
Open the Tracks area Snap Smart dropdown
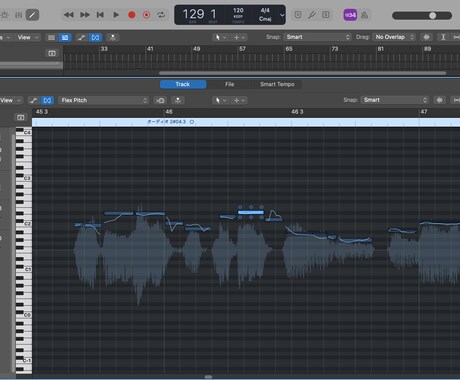point(317,37)
